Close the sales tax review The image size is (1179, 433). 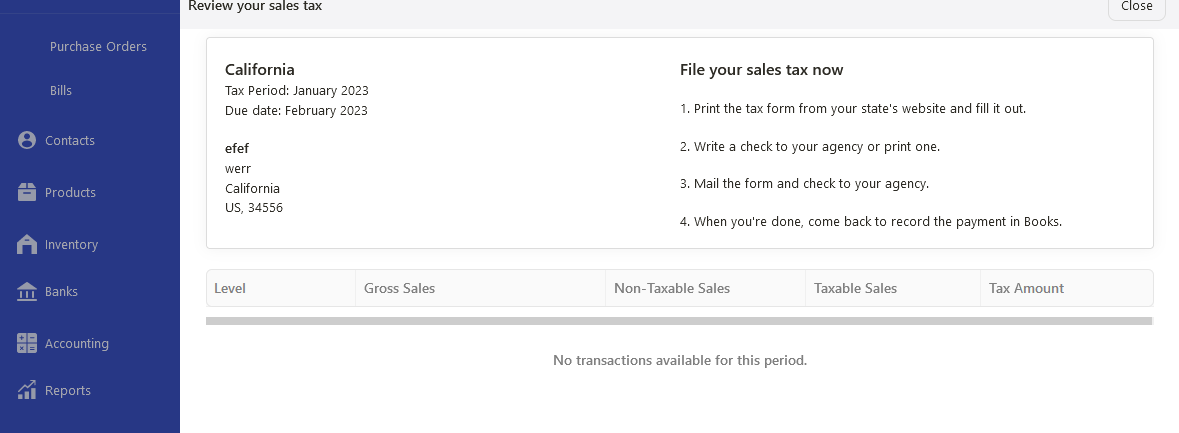[1136, 7]
